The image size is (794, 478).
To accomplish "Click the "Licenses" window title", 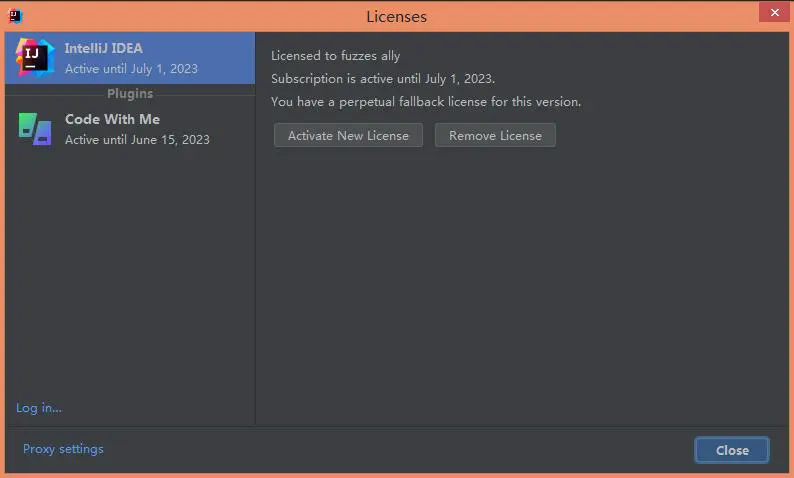I will pos(397,16).
